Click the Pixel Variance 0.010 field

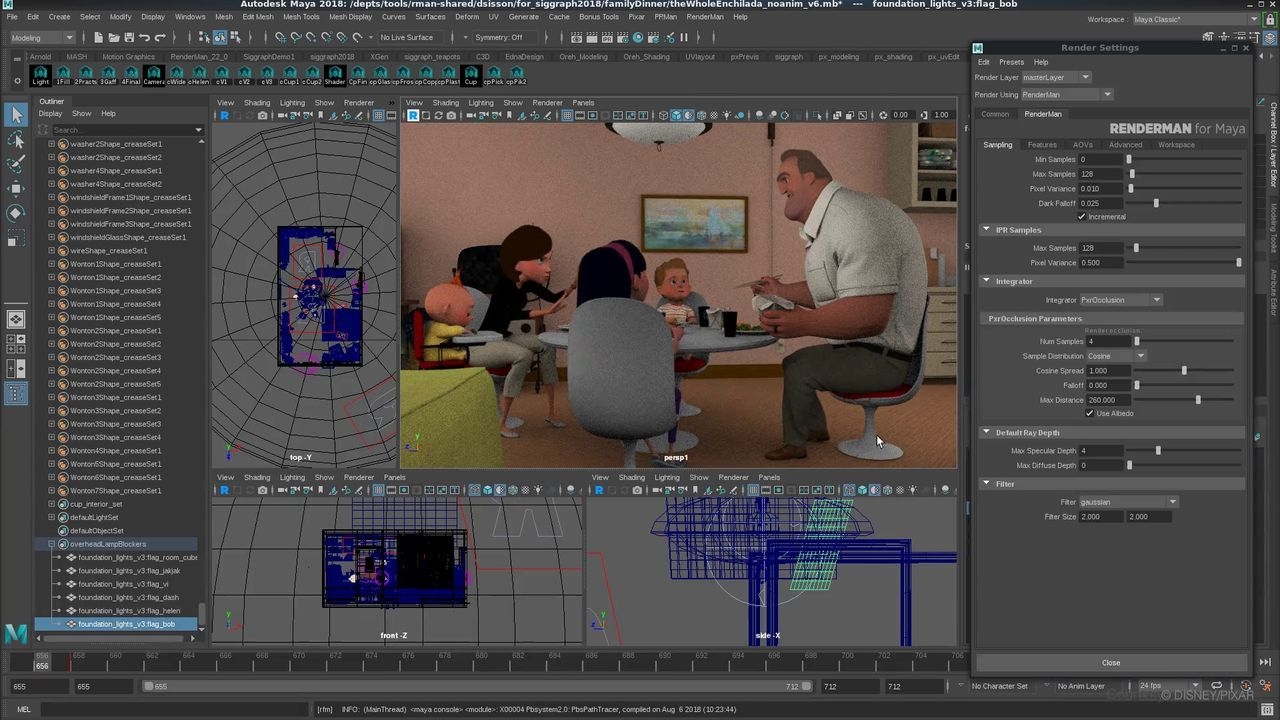click(1101, 189)
